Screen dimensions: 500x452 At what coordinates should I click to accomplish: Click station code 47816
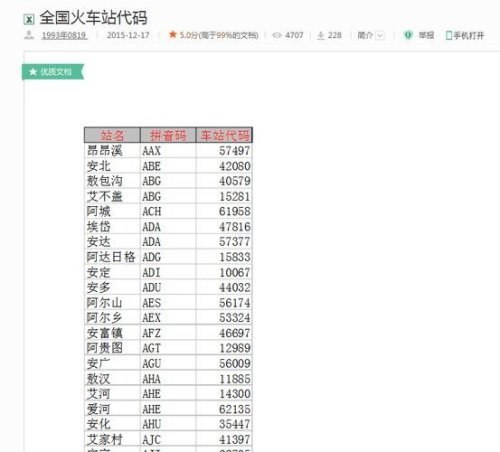(234, 227)
